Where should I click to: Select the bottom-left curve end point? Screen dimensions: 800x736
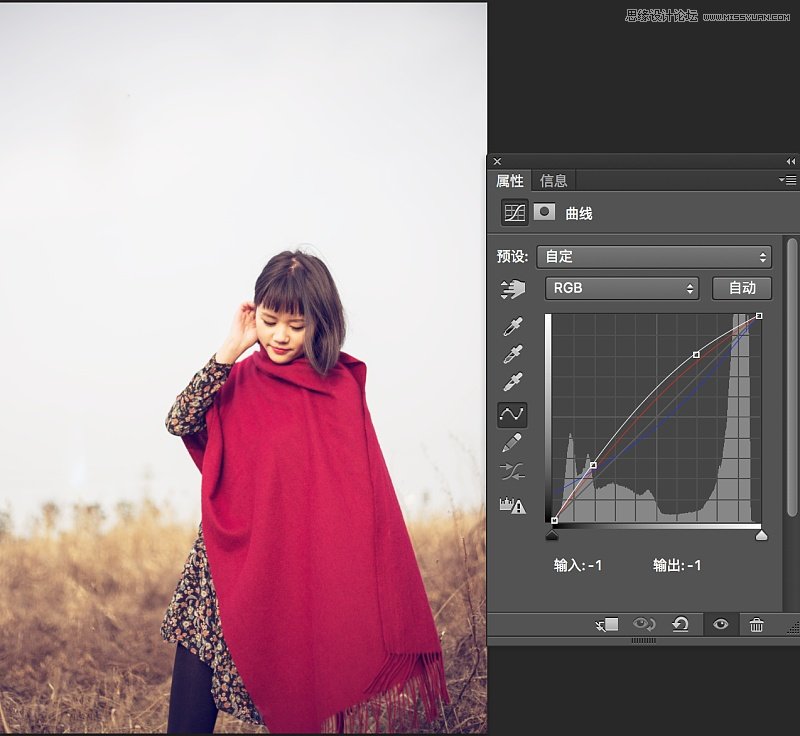point(555,520)
